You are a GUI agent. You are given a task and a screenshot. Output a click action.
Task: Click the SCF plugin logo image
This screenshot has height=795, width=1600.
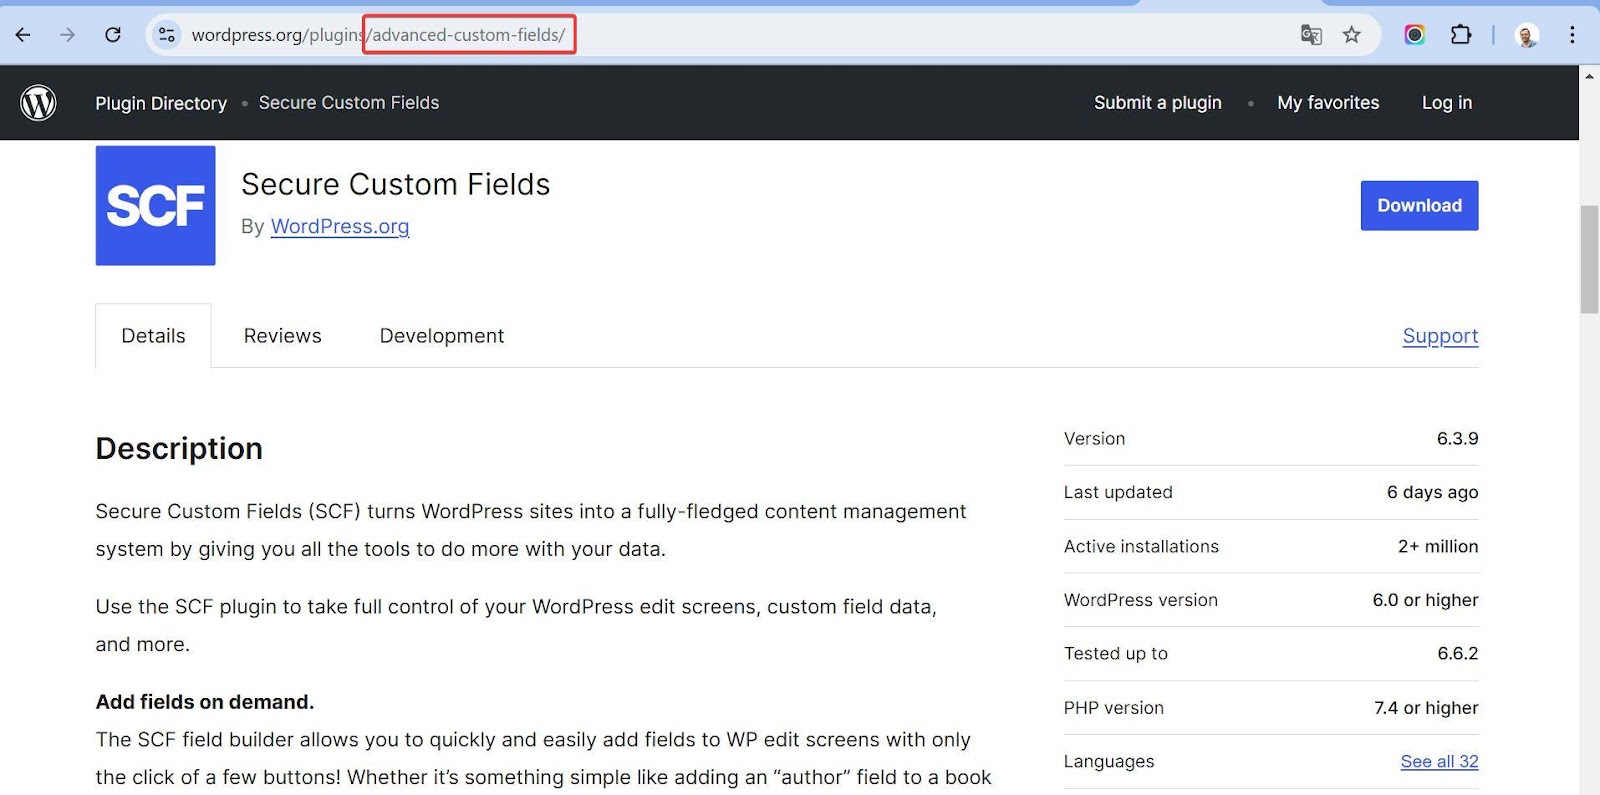[x=155, y=205]
